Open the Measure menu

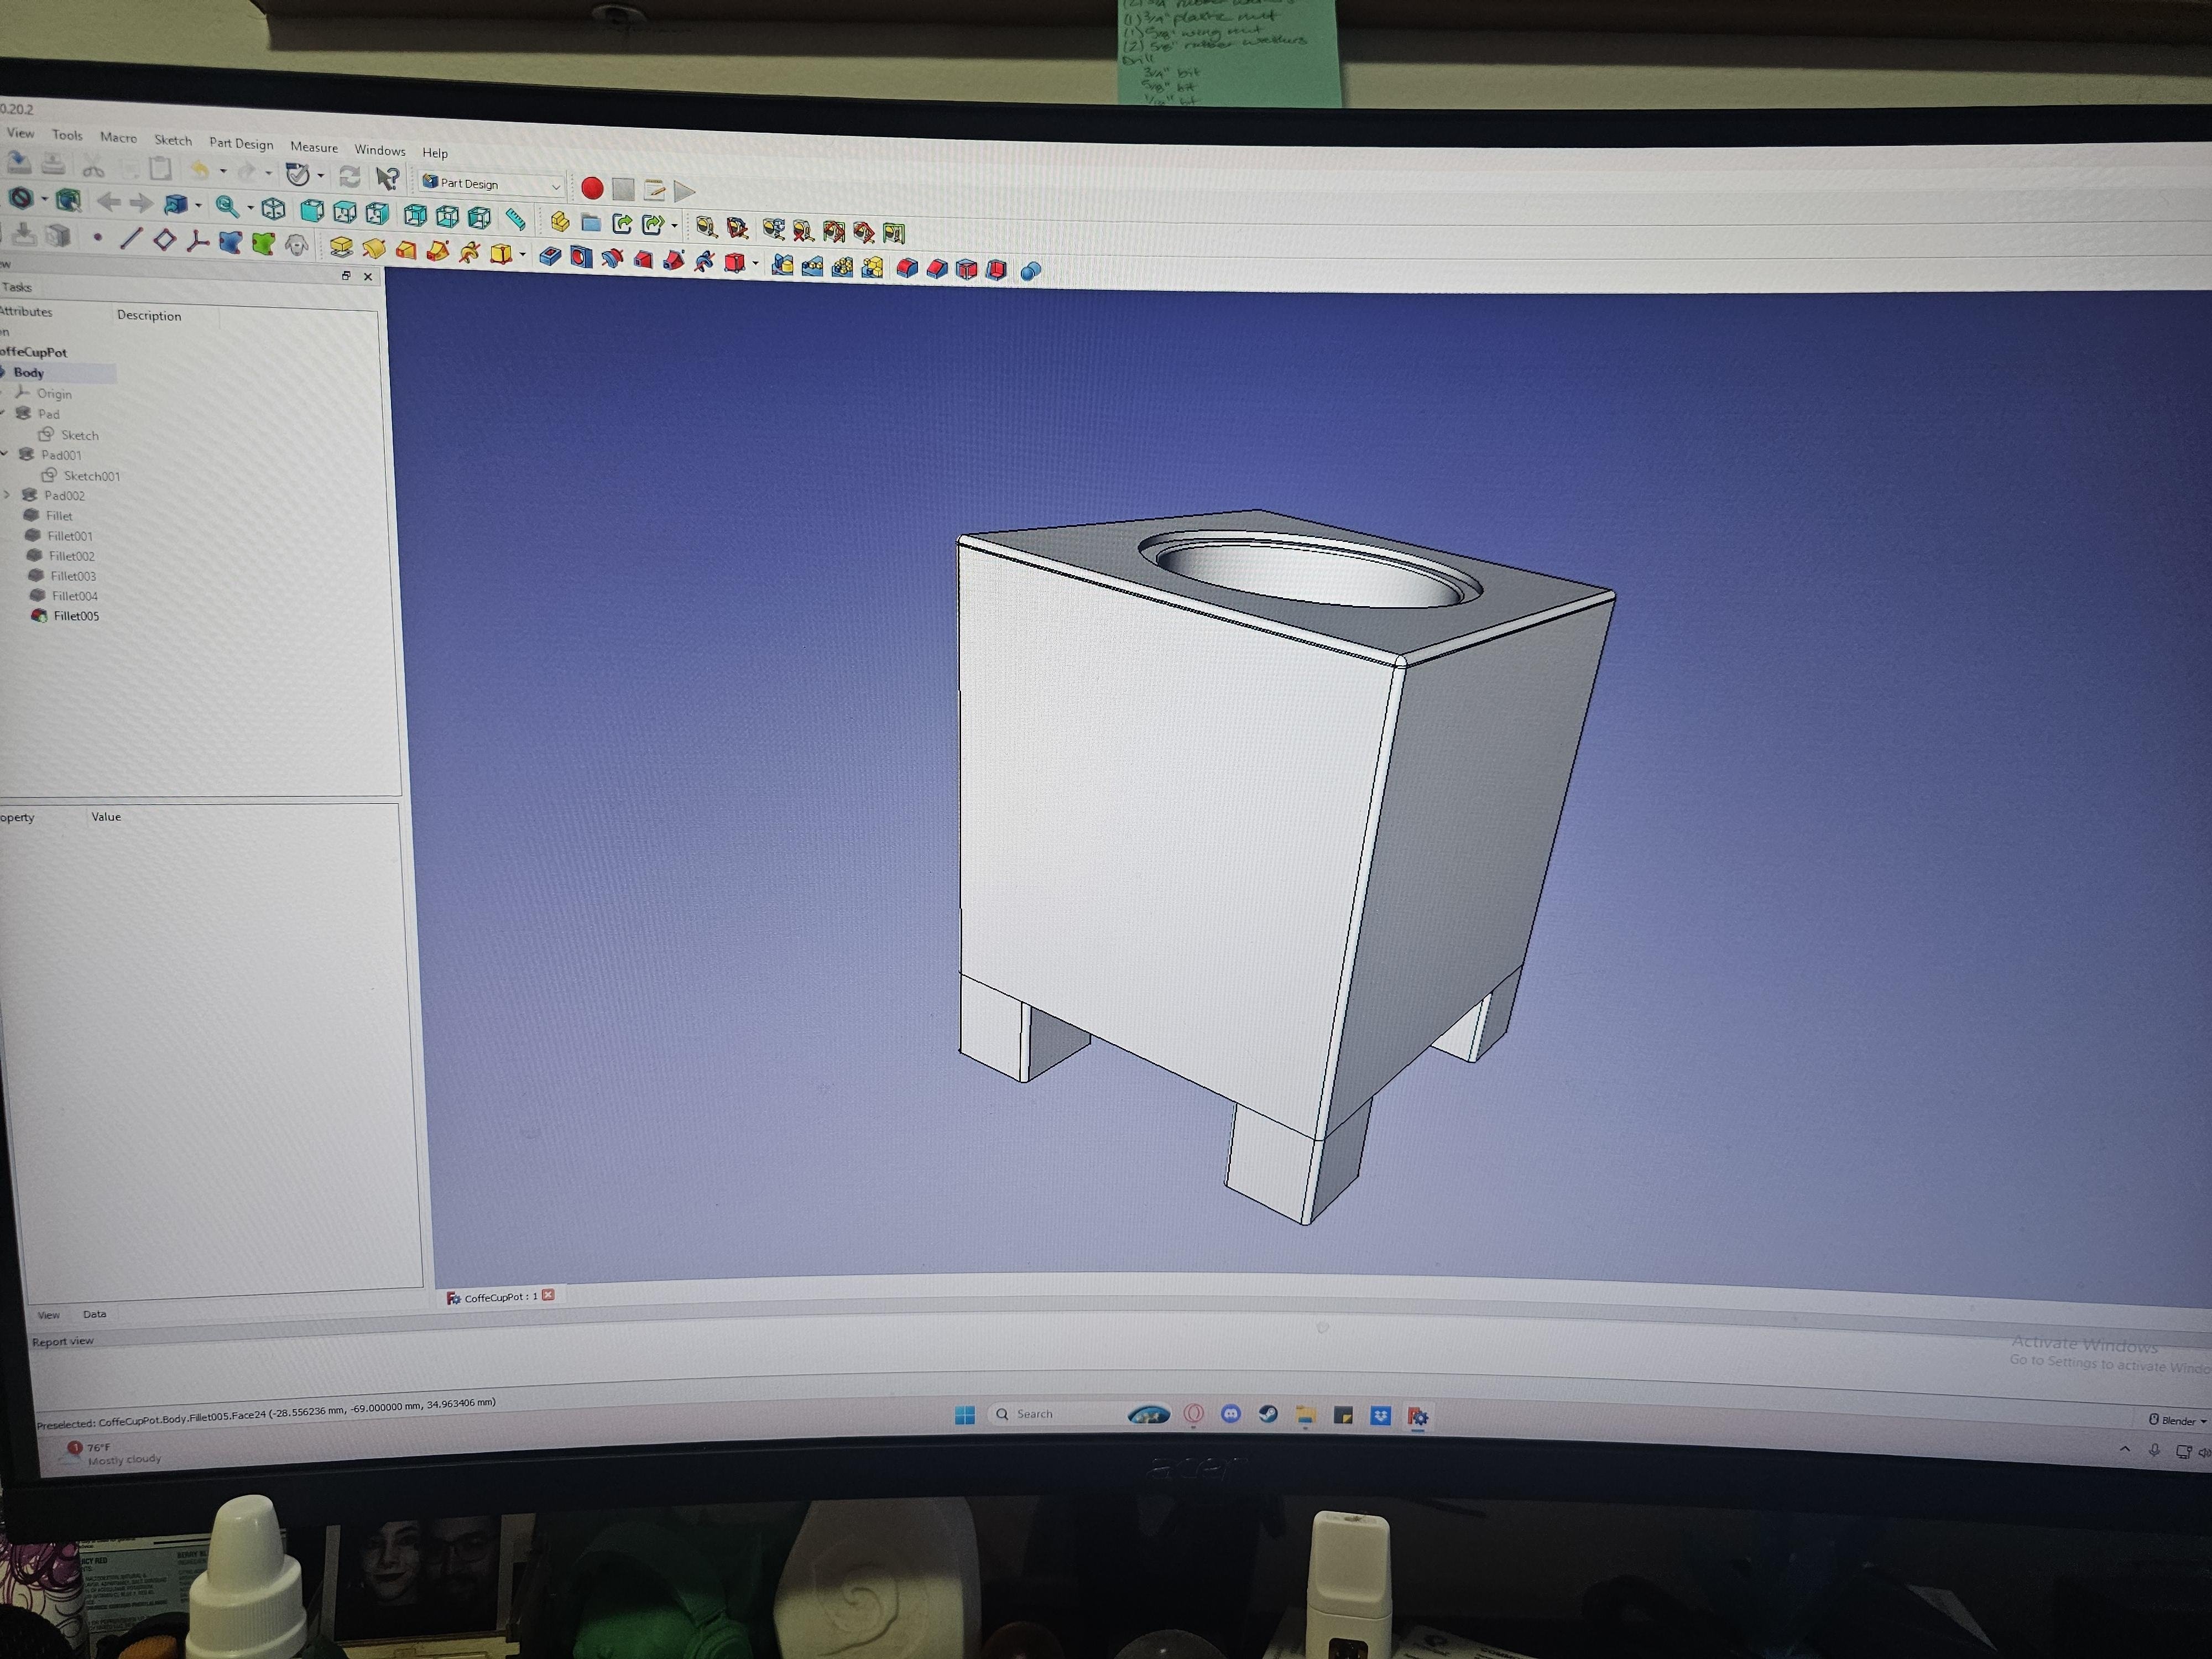(314, 147)
